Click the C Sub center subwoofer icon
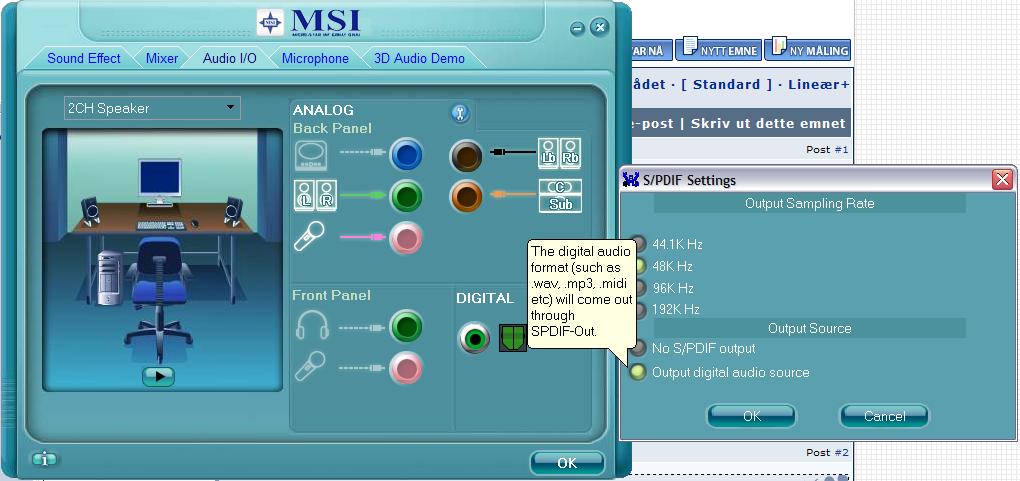 point(560,196)
